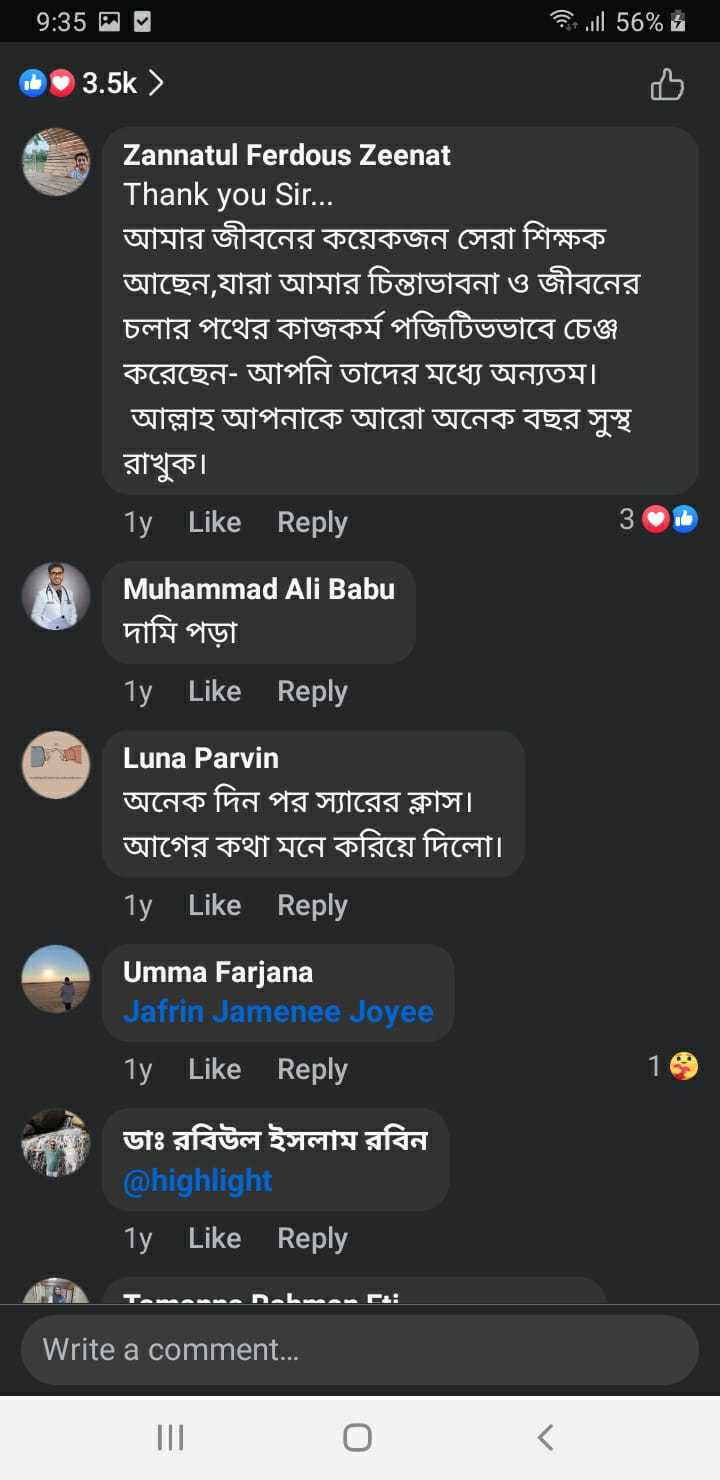
Task: Tap the thumbs-up like icon at top right
Action: tap(667, 85)
